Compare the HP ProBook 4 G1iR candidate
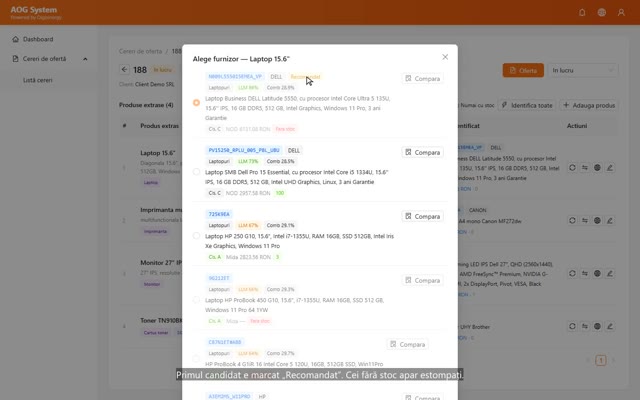 pyautogui.click(x=407, y=344)
